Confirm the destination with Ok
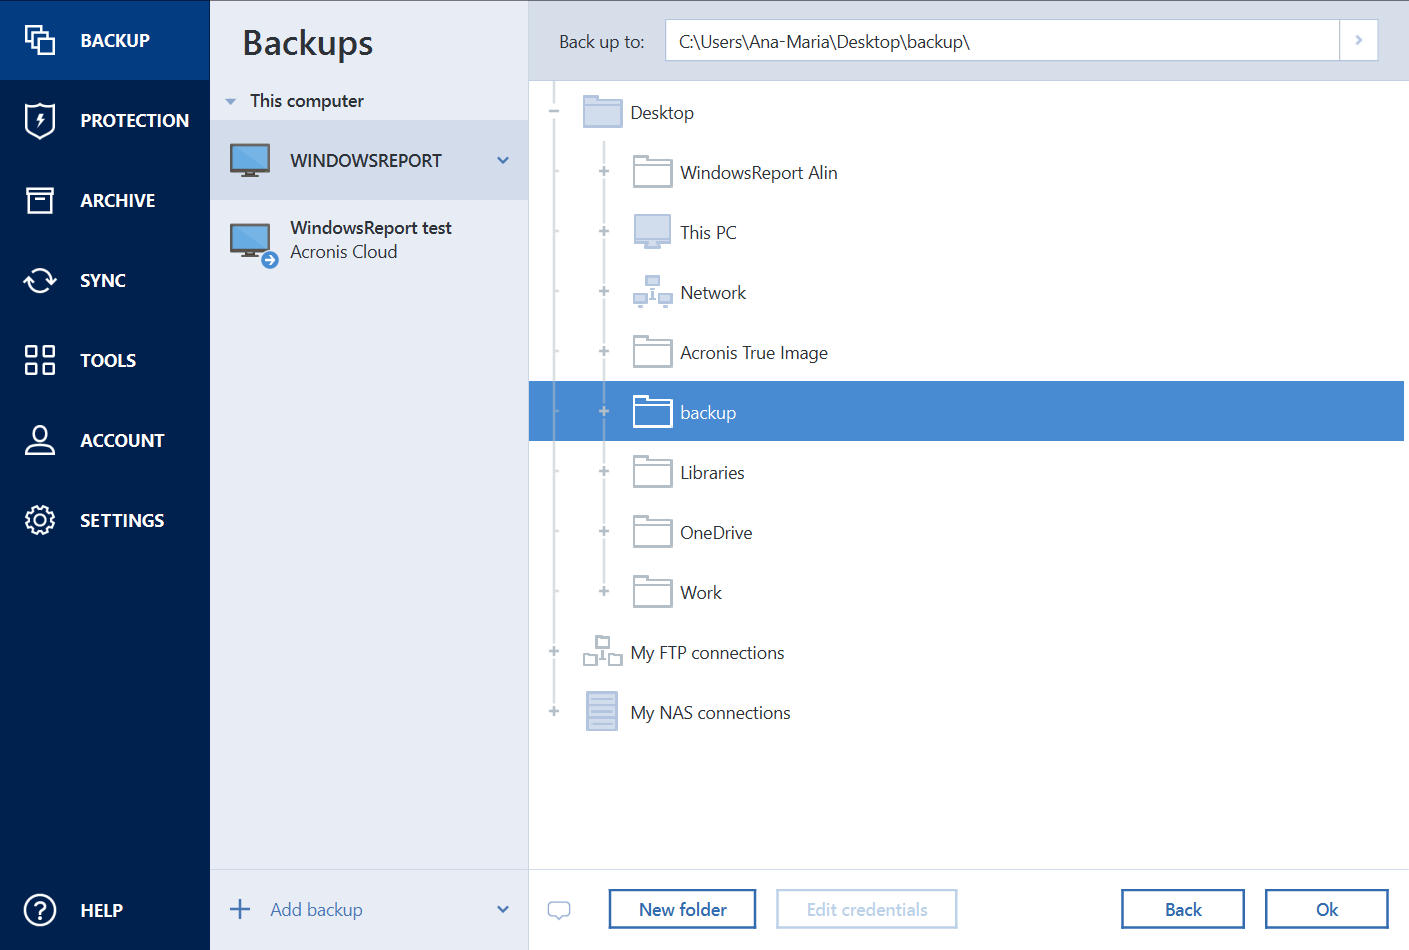Viewport: 1409px width, 950px height. (1327, 909)
